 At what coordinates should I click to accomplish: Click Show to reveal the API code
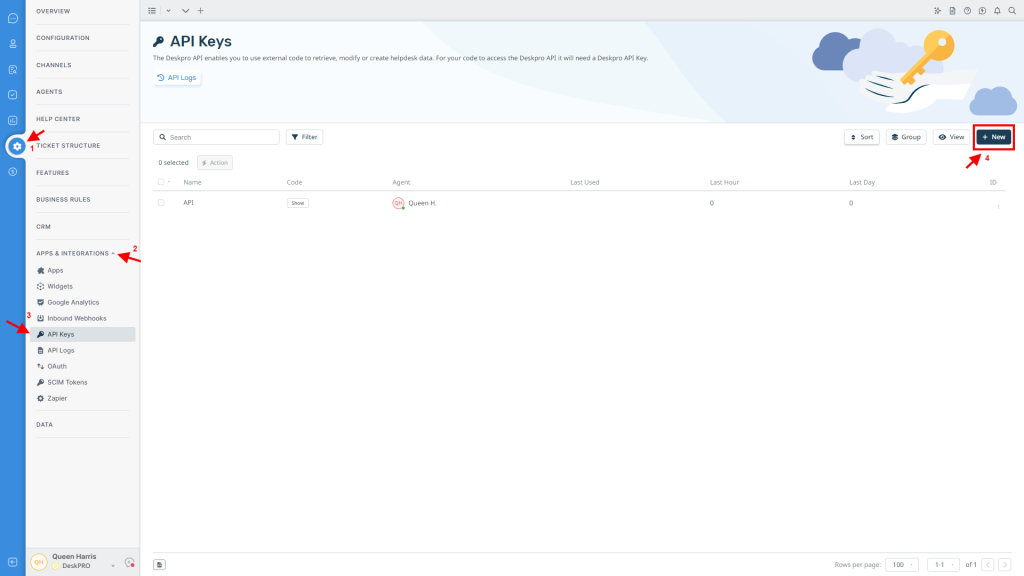pos(297,203)
